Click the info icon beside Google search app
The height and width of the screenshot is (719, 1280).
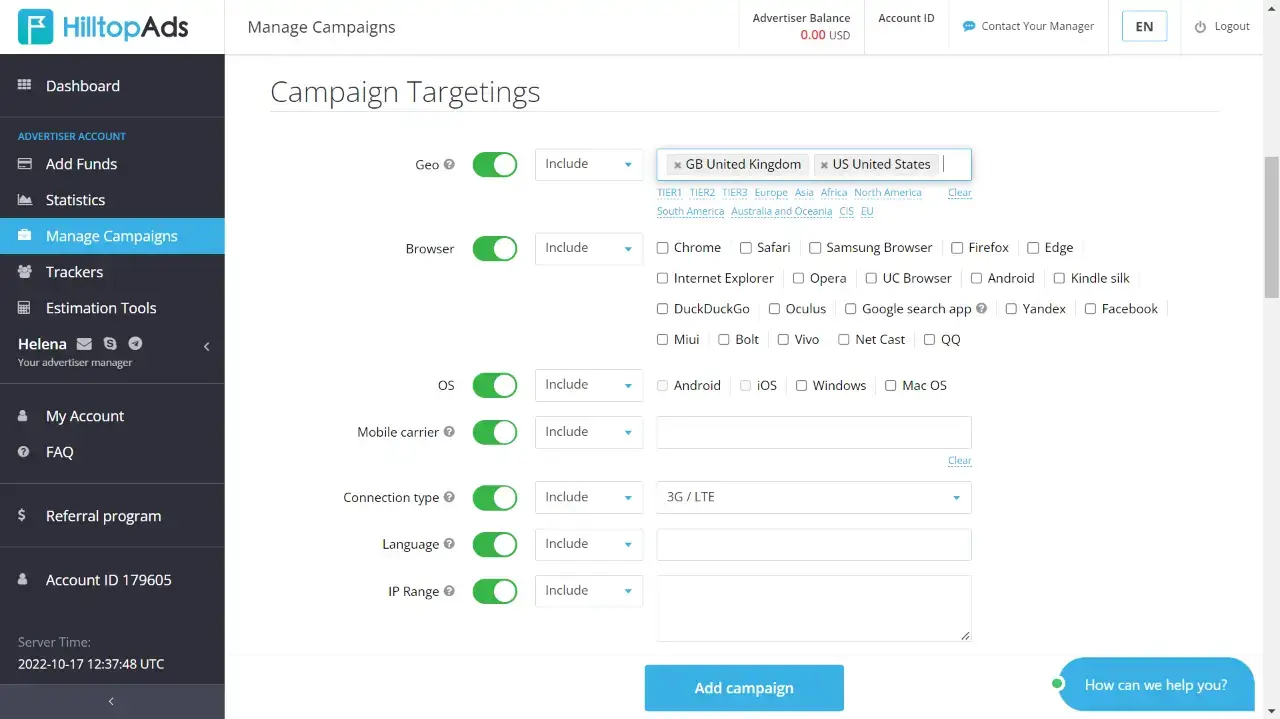(981, 309)
